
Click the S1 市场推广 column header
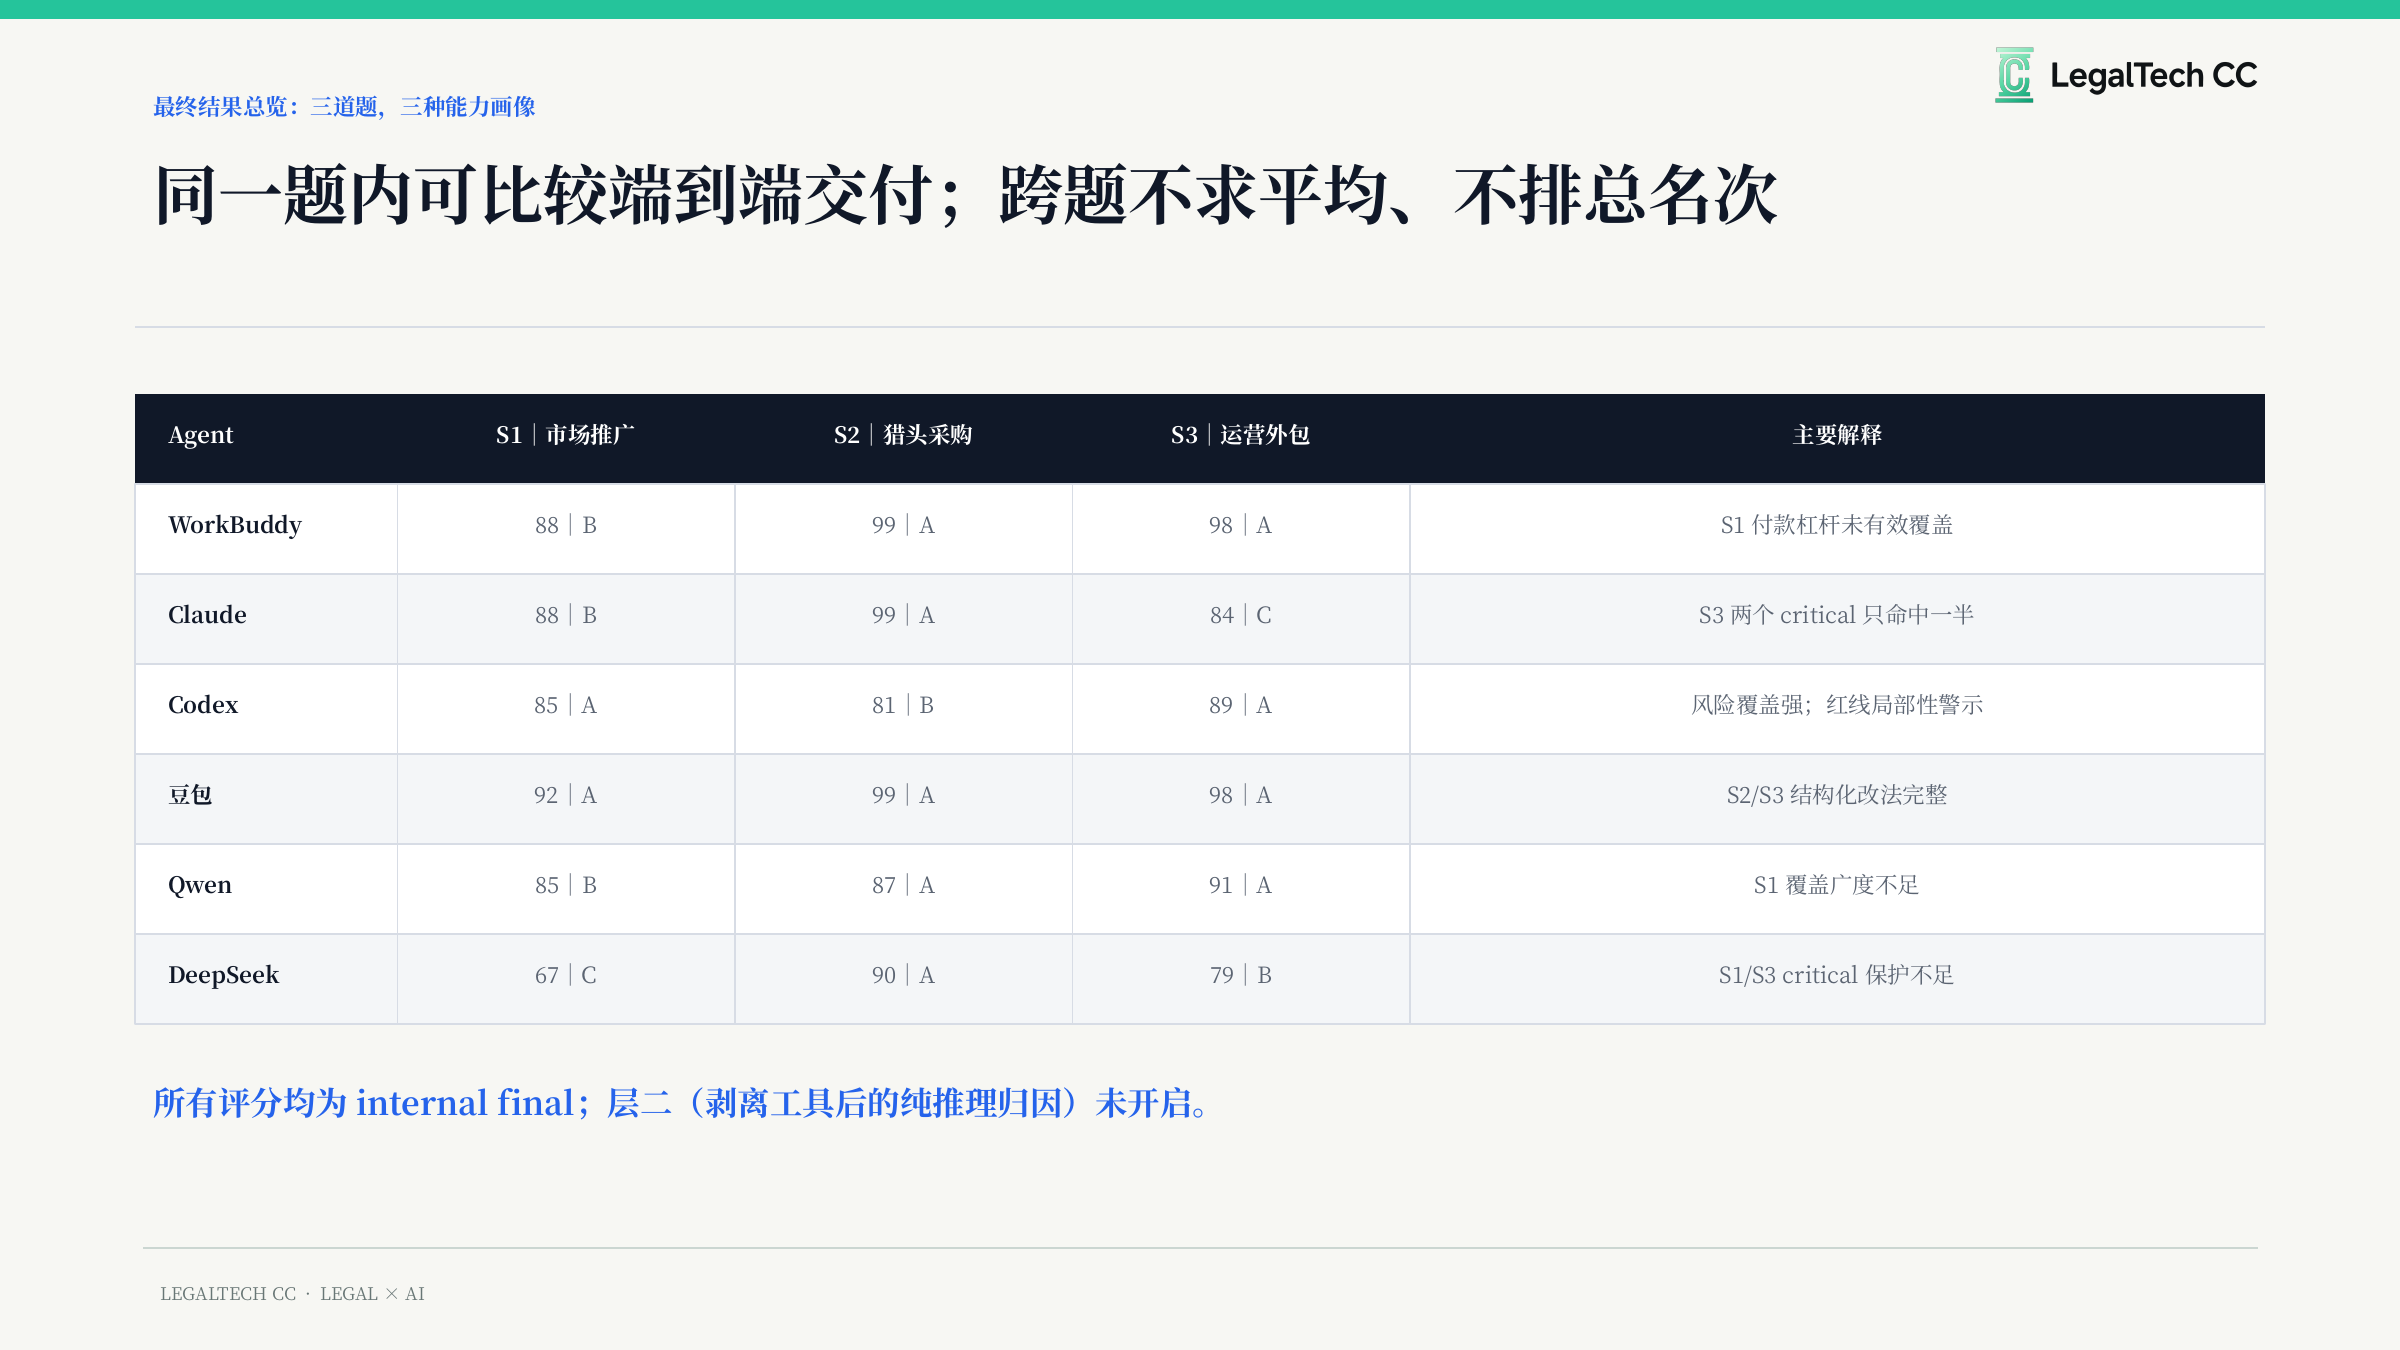pyautogui.click(x=565, y=435)
